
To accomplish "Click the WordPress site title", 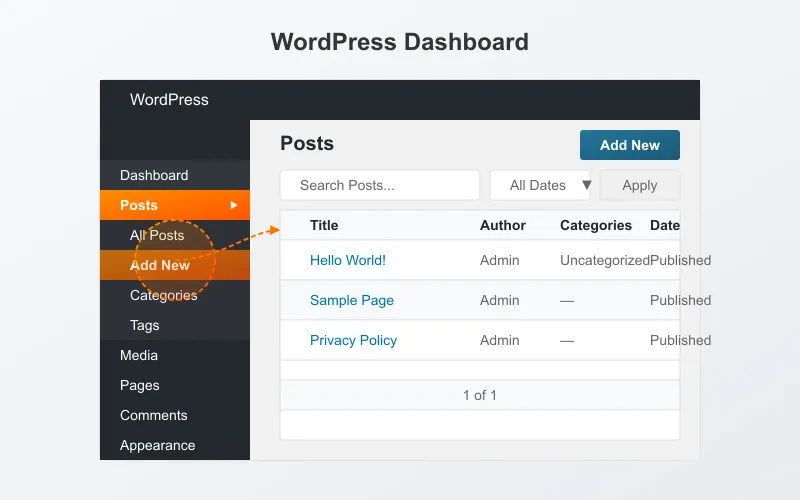I will tap(169, 99).
